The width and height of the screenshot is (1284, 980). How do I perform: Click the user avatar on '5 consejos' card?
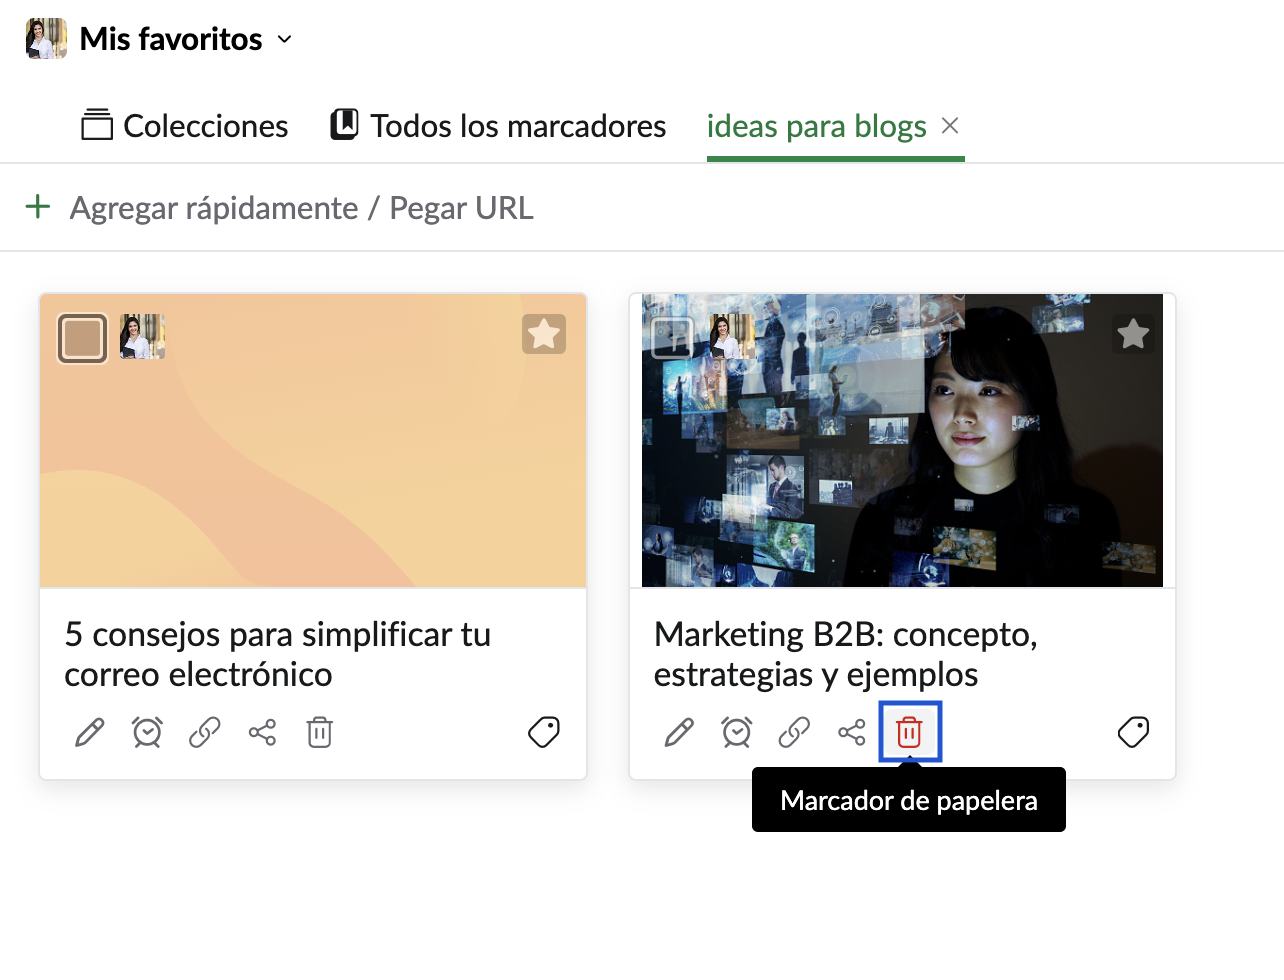[x=142, y=337]
